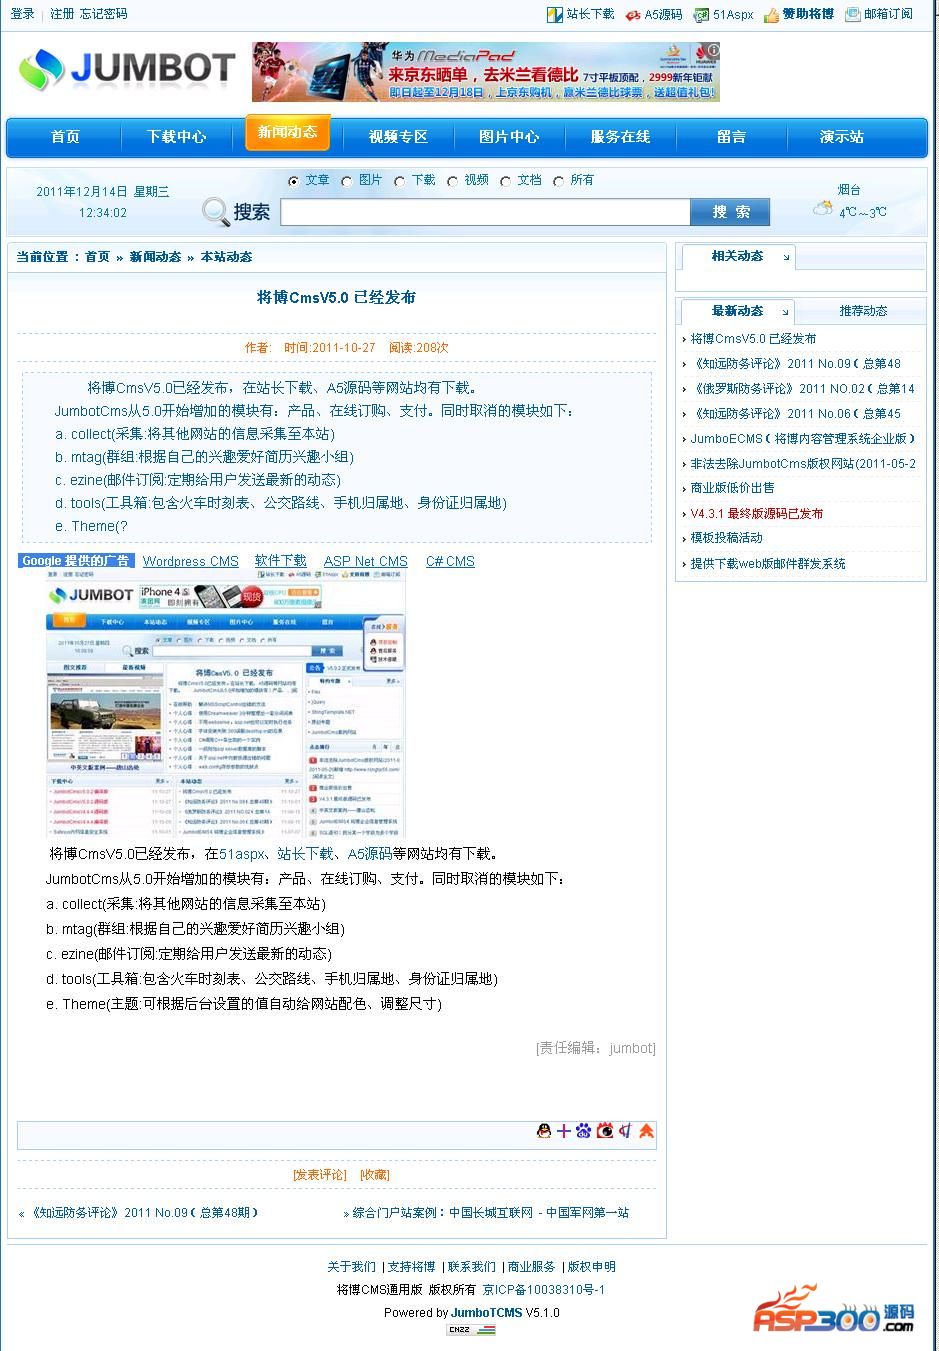The height and width of the screenshot is (1351, 939).
Task: Click the red-blue brush share icon
Action: [x=625, y=1131]
